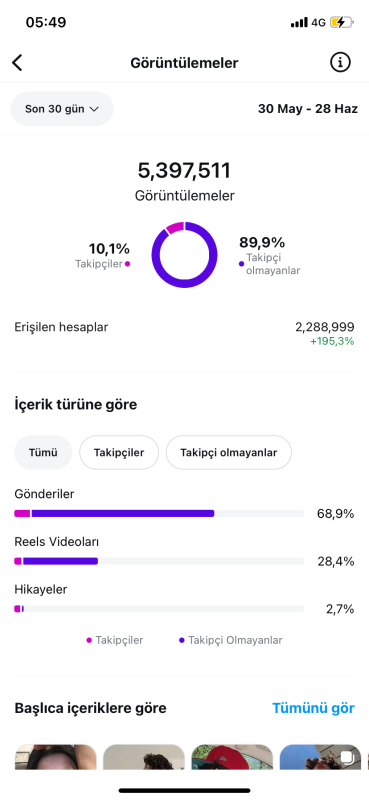Open the info circle icon

[340, 62]
